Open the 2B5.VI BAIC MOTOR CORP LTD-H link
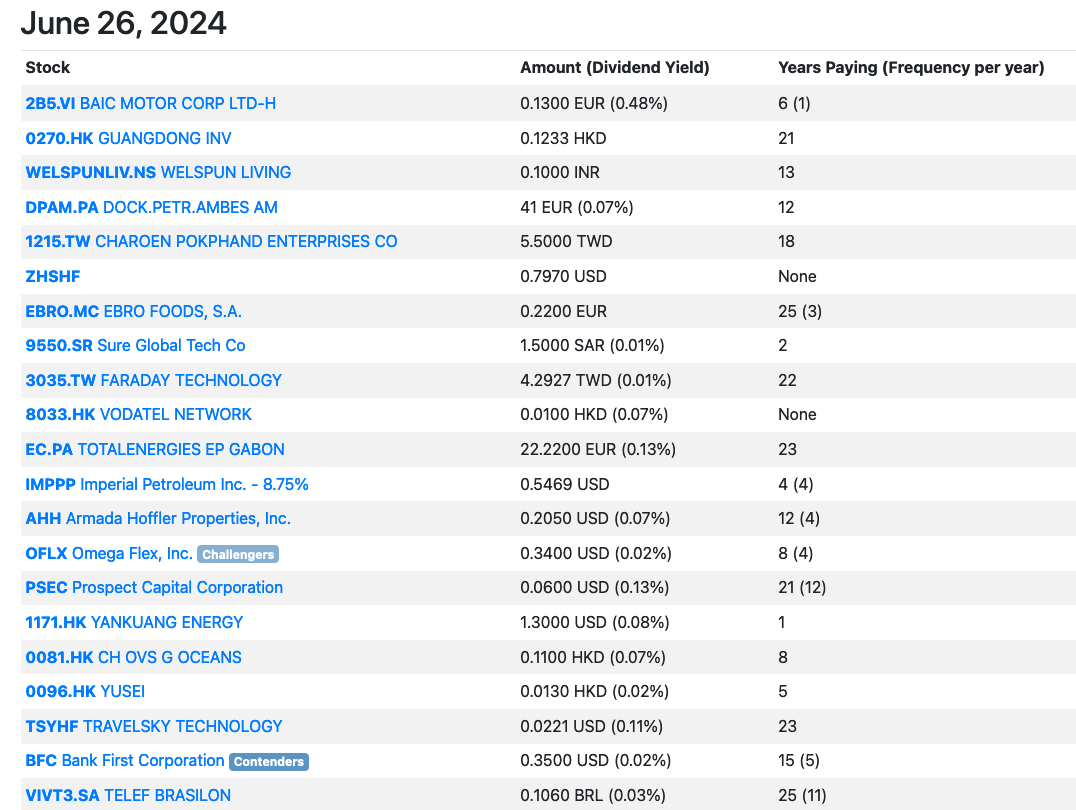1076x810 pixels. [x=150, y=104]
